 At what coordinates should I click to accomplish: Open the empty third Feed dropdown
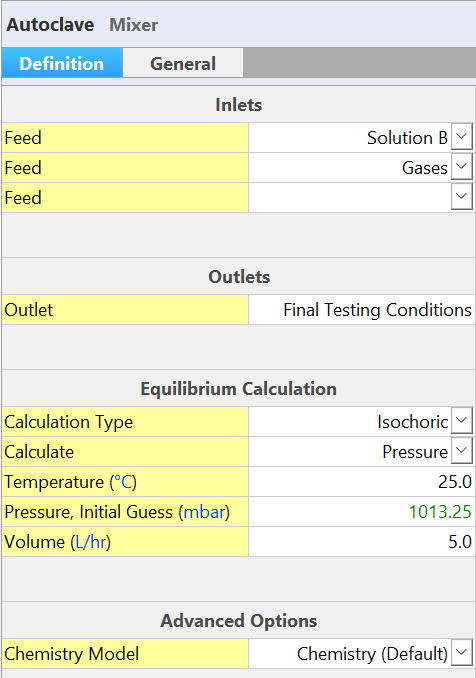[461, 197]
